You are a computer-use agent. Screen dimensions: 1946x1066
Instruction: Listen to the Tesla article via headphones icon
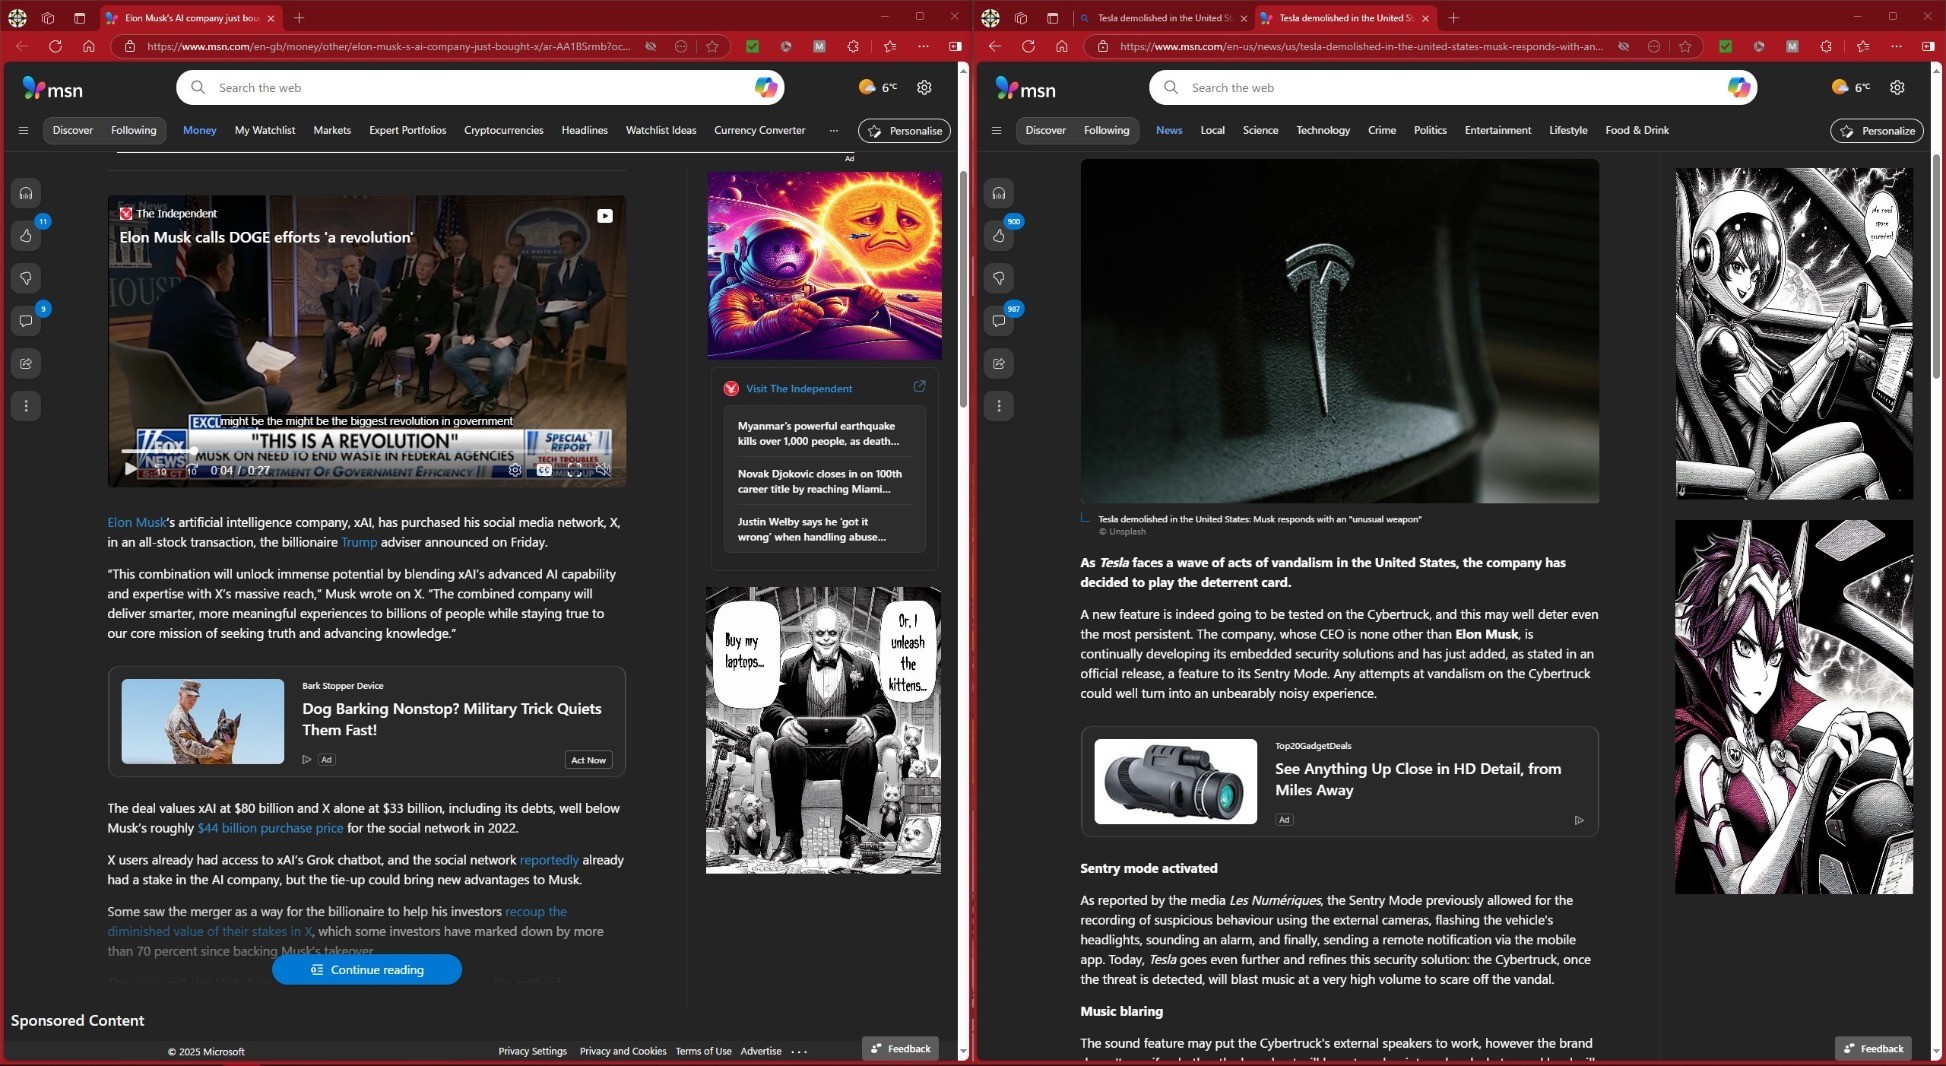(999, 193)
